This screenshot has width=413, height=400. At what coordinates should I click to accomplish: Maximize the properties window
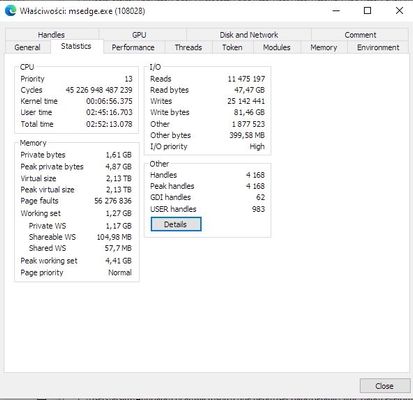pos(367,11)
